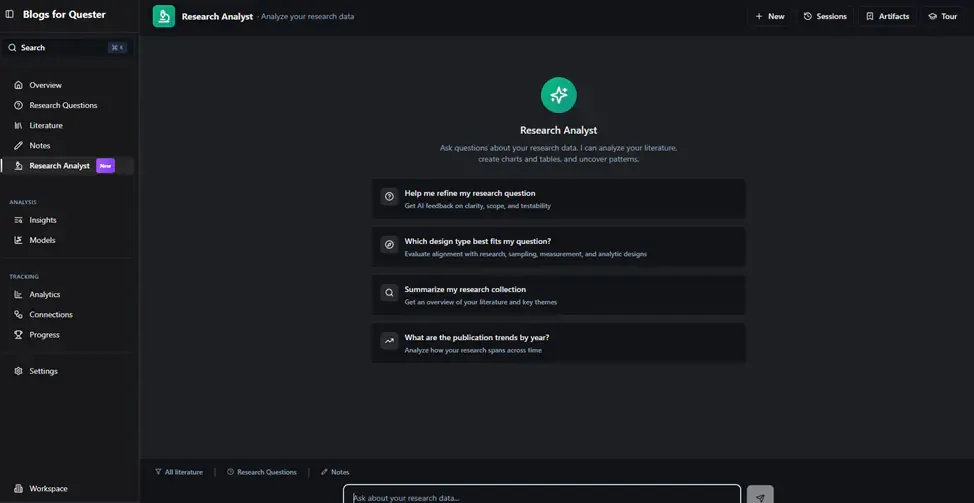
Task: Open the Workspace switcher
Action: click(41, 489)
